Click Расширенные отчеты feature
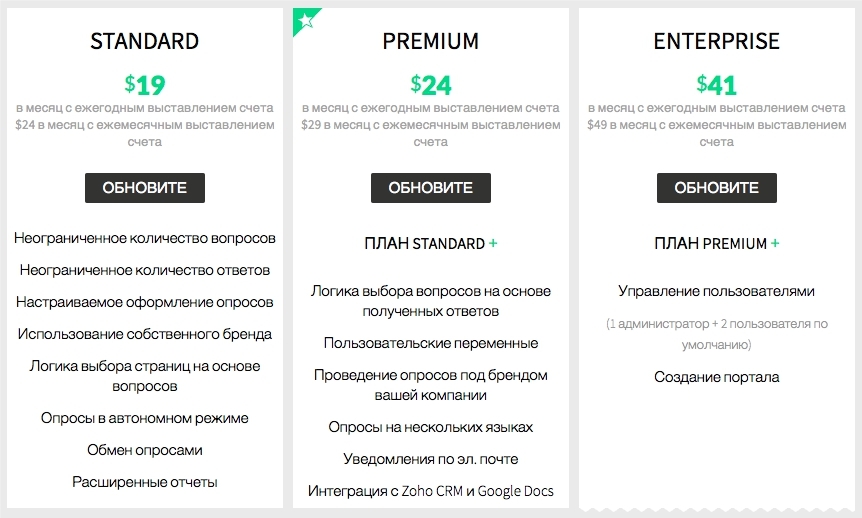 pos(145,482)
